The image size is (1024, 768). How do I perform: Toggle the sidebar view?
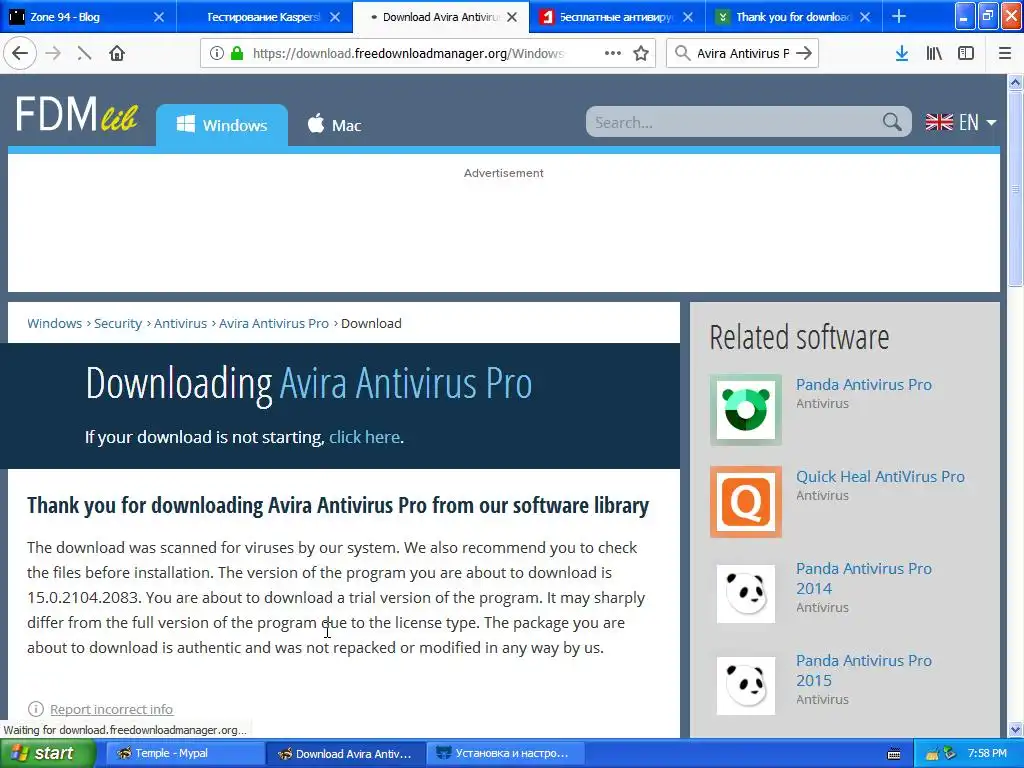pyautogui.click(x=966, y=54)
